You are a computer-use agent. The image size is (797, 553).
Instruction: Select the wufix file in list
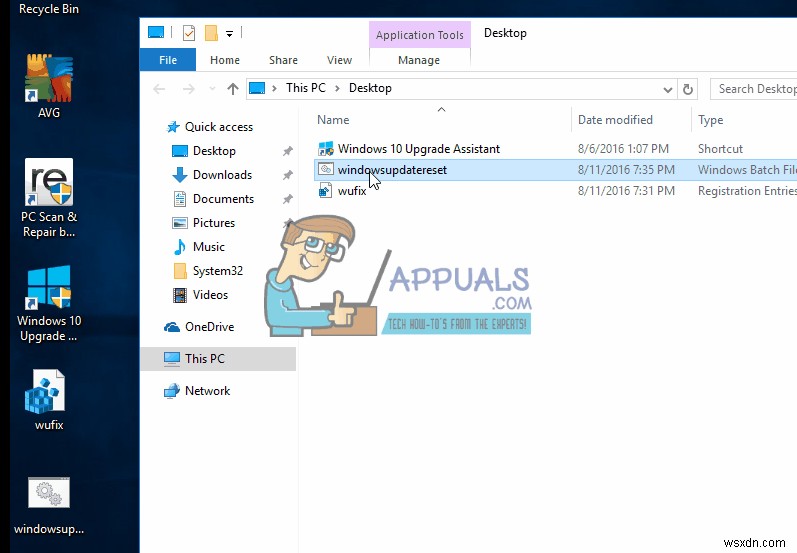pyautogui.click(x=352, y=191)
